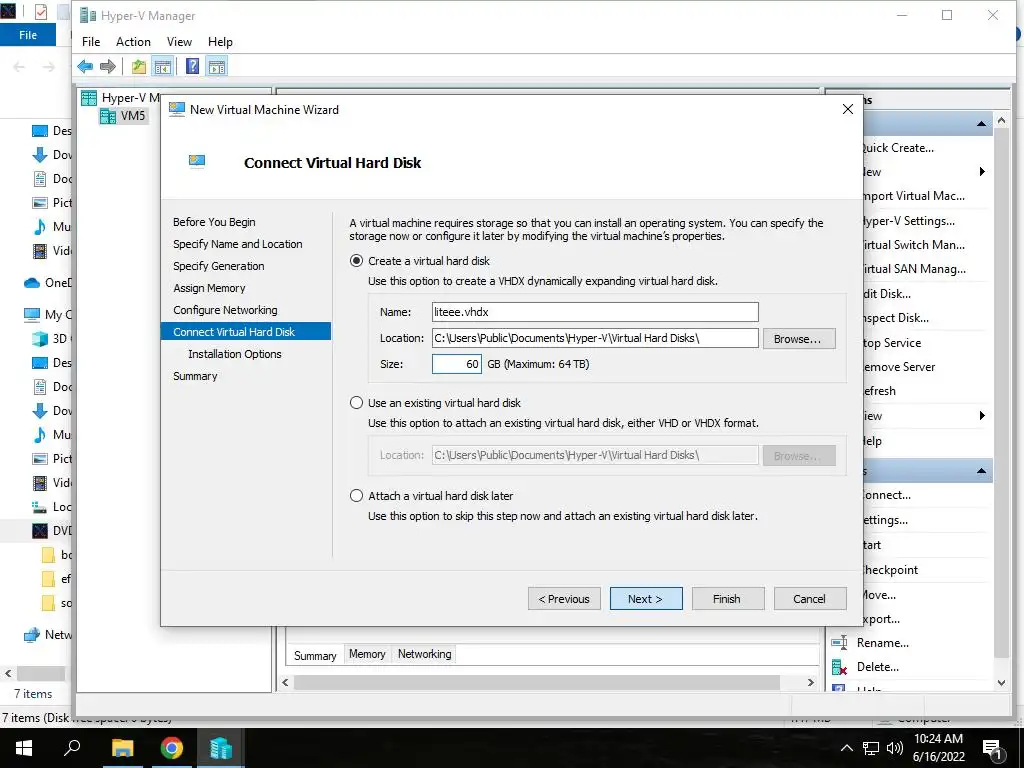Click the Network icon in Explorer sidebar

click(x=32, y=635)
